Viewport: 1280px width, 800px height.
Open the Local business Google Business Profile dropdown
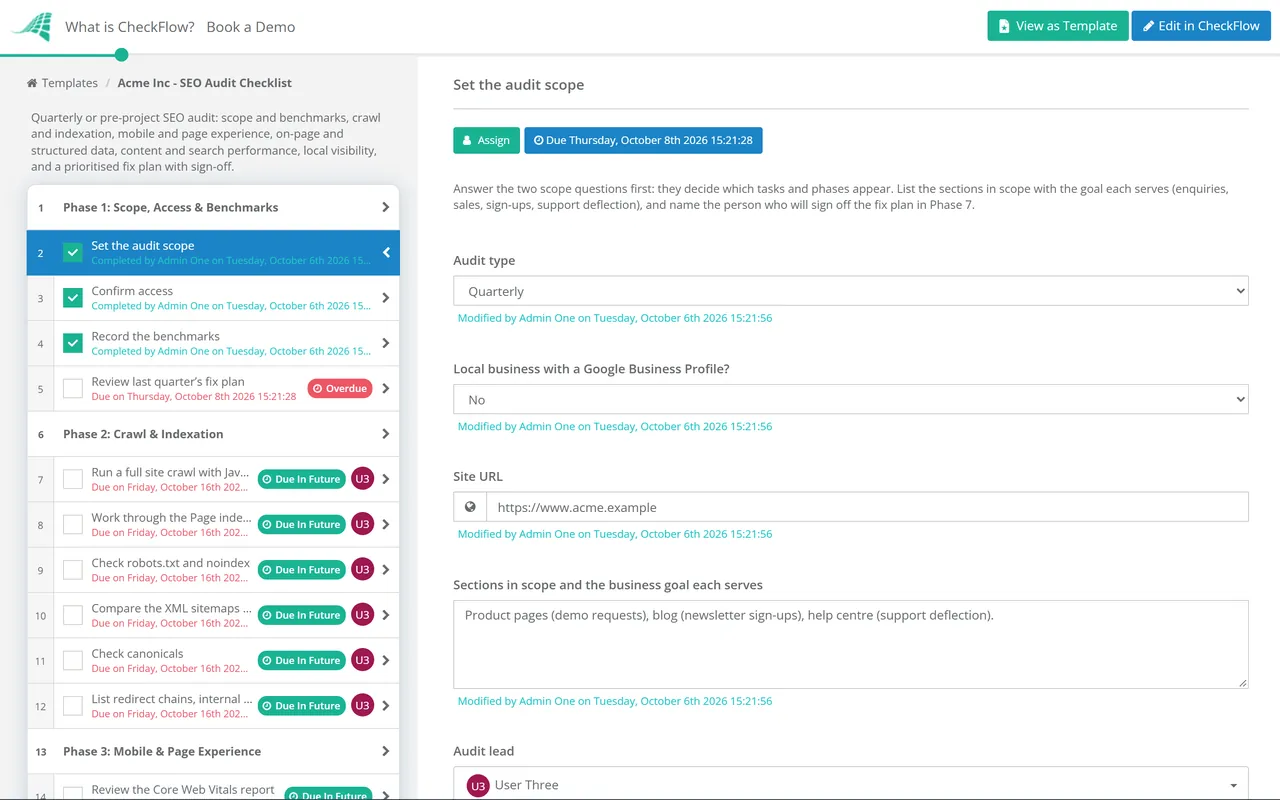[851, 399]
